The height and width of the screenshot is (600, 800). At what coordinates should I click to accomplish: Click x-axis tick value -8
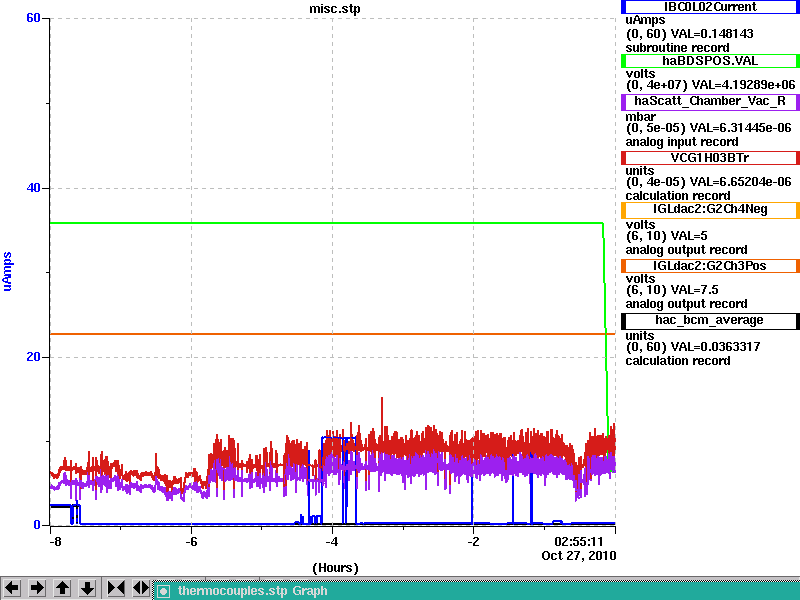click(x=55, y=541)
